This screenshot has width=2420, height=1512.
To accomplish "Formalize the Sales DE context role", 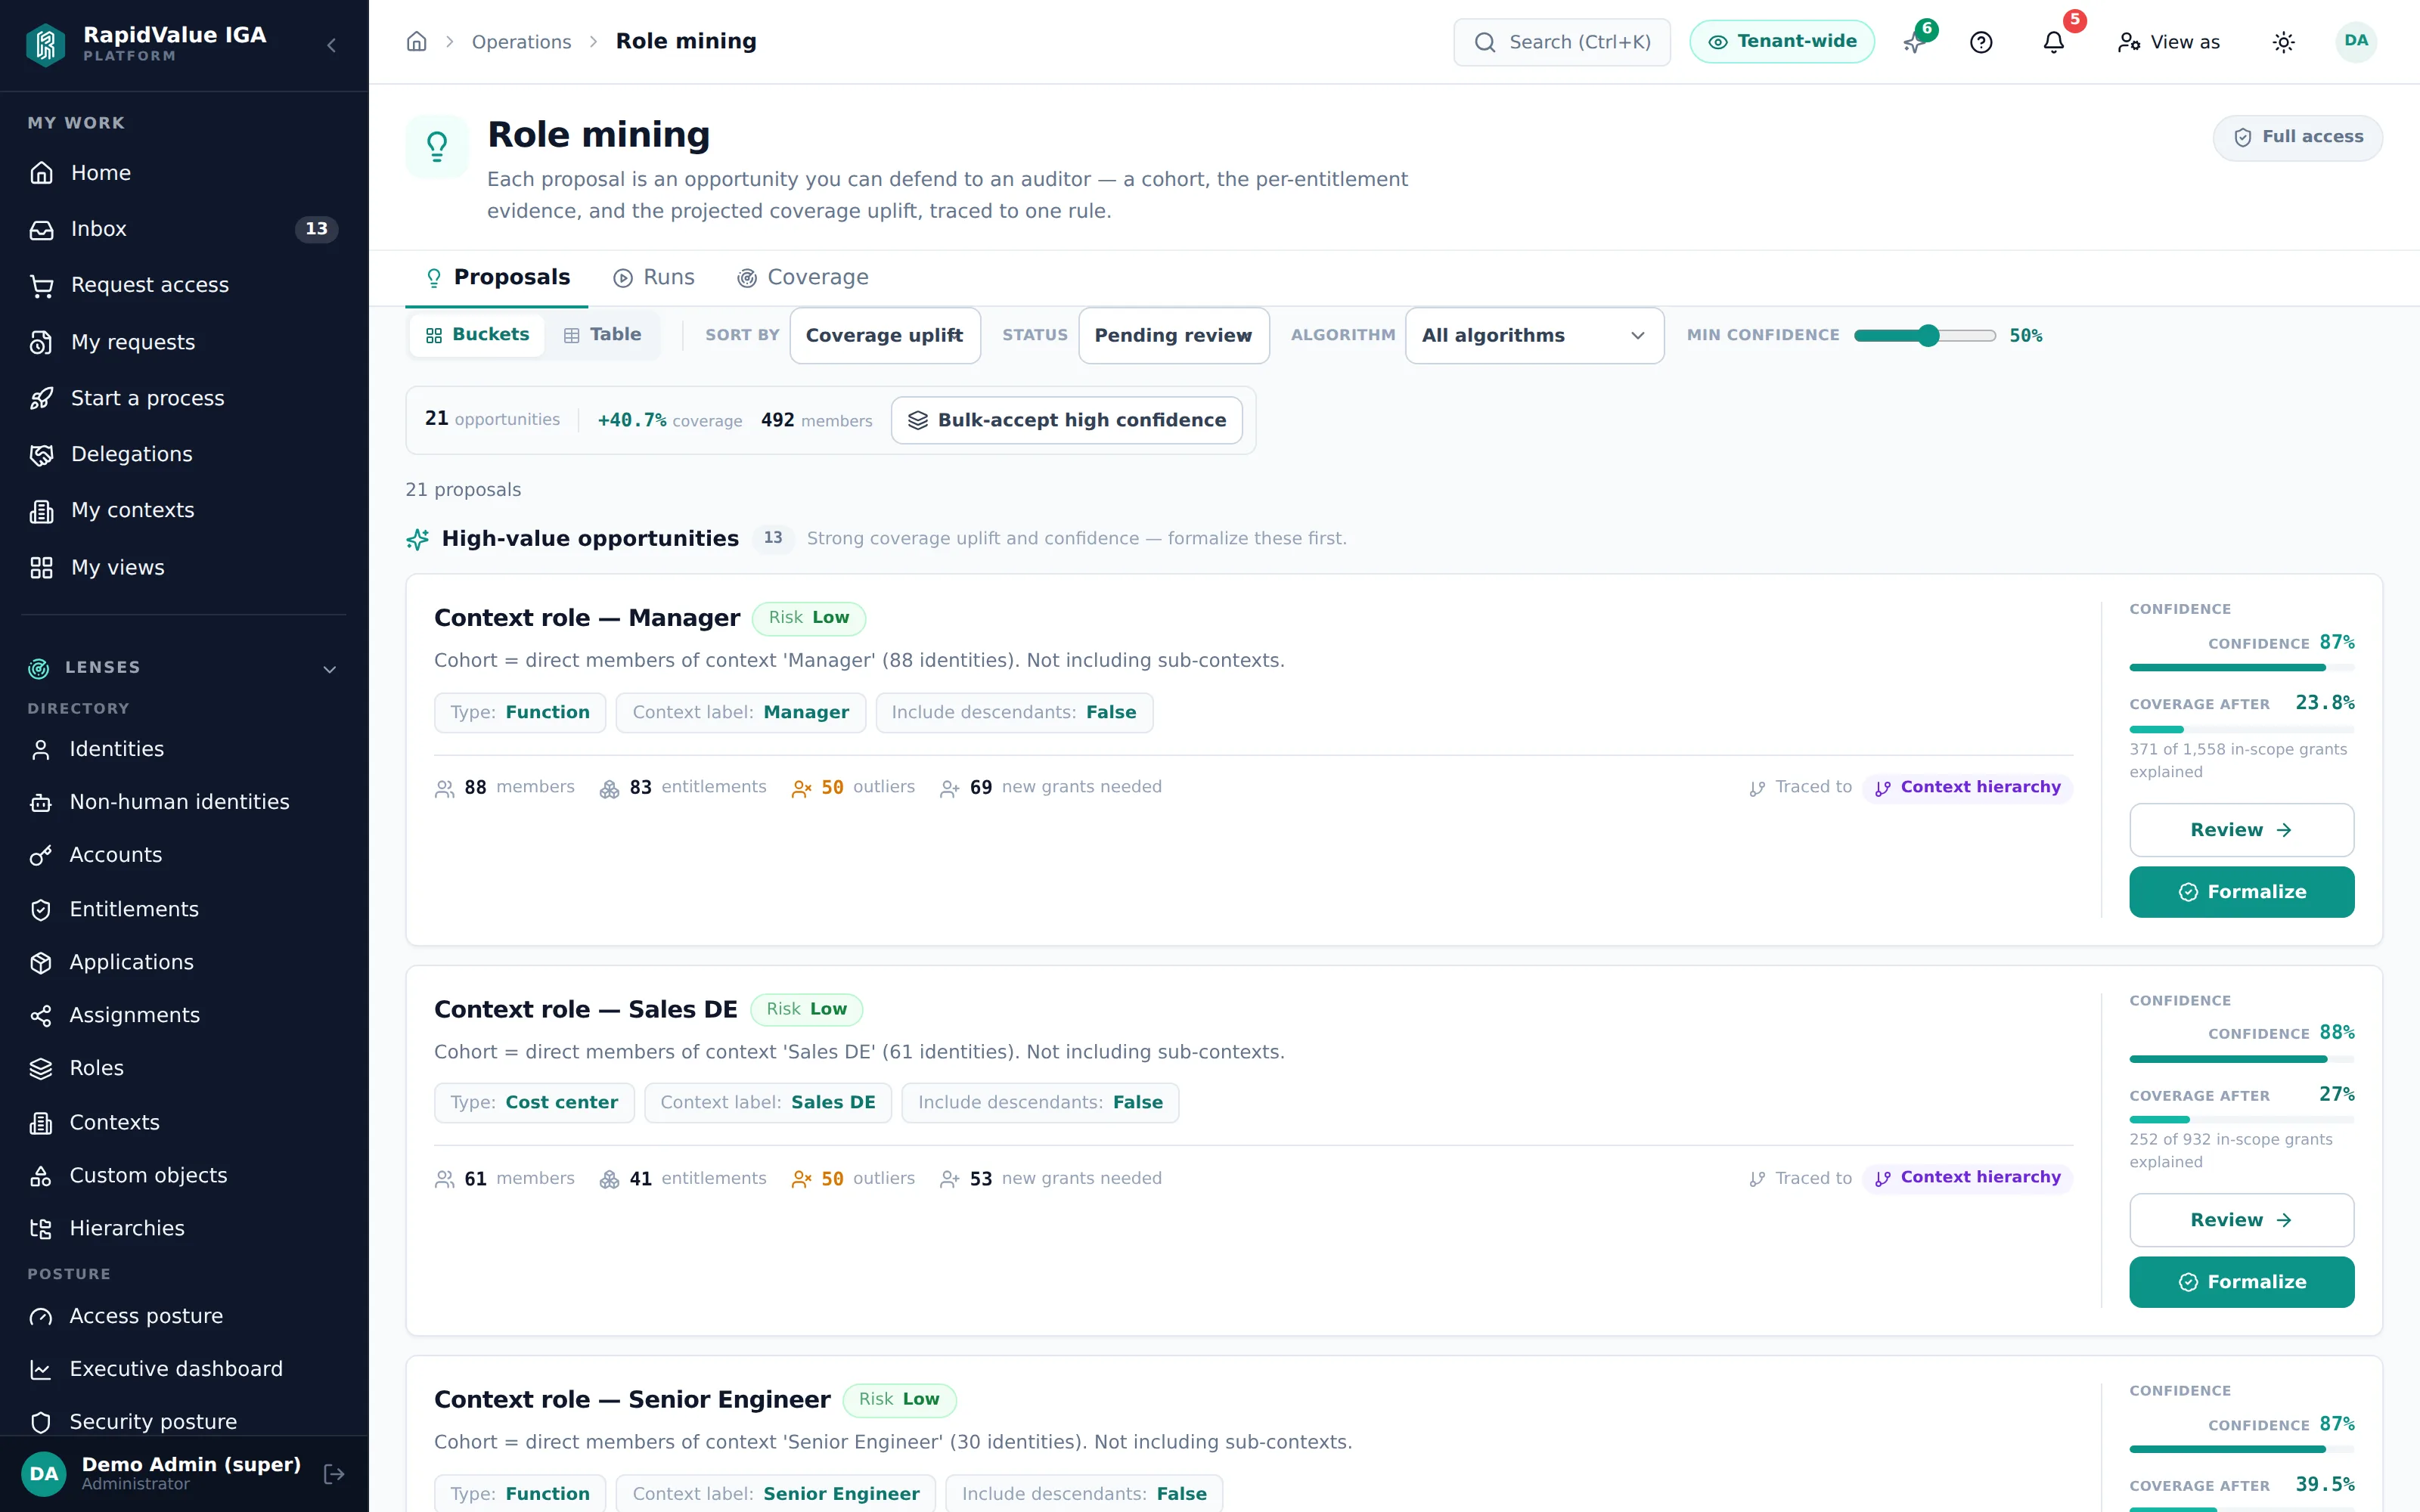I will (x=2241, y=1282).
